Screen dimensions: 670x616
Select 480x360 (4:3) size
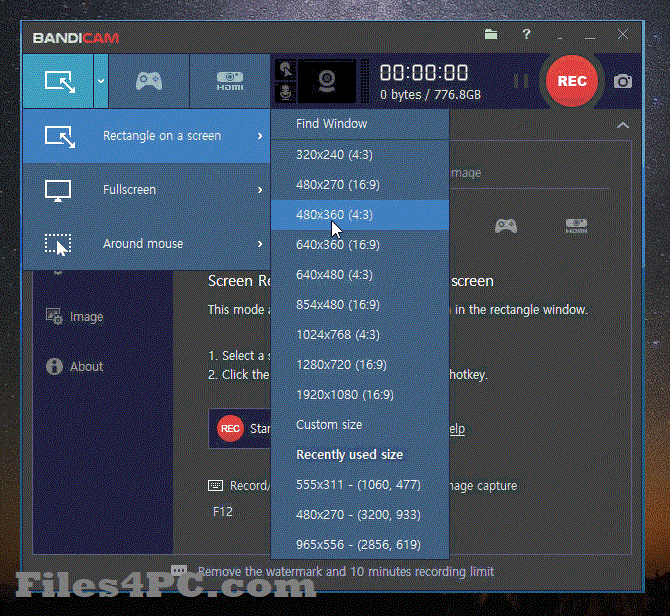tap(360, 214)
